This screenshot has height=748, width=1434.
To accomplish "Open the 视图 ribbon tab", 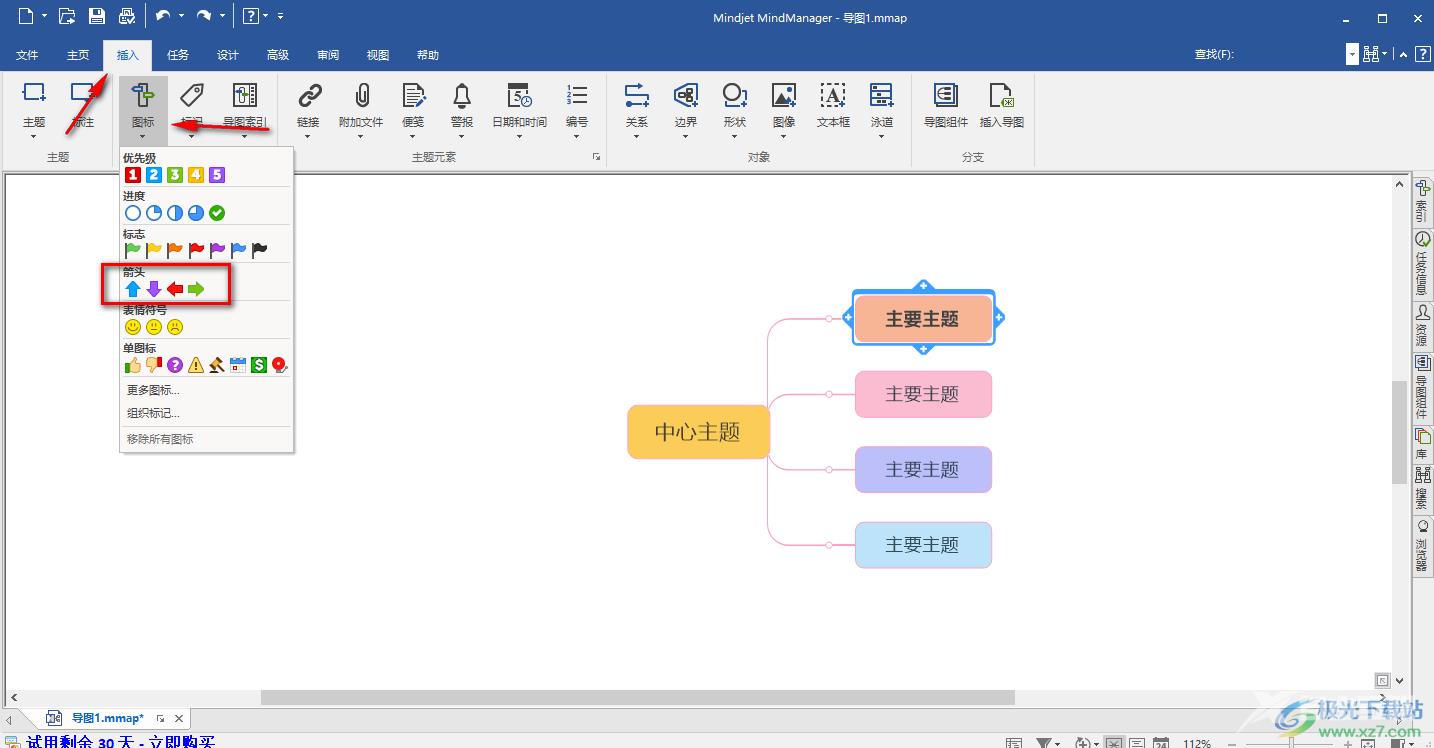I will (378, 55).
